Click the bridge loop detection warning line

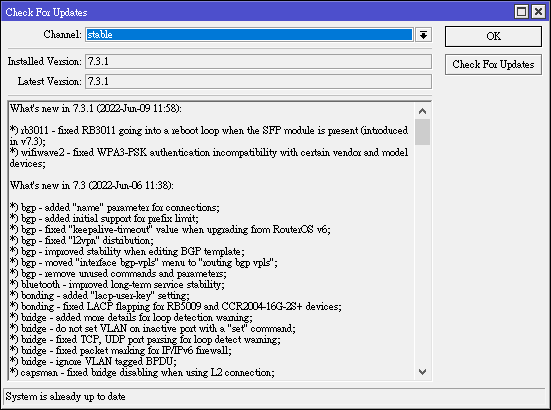131,318
